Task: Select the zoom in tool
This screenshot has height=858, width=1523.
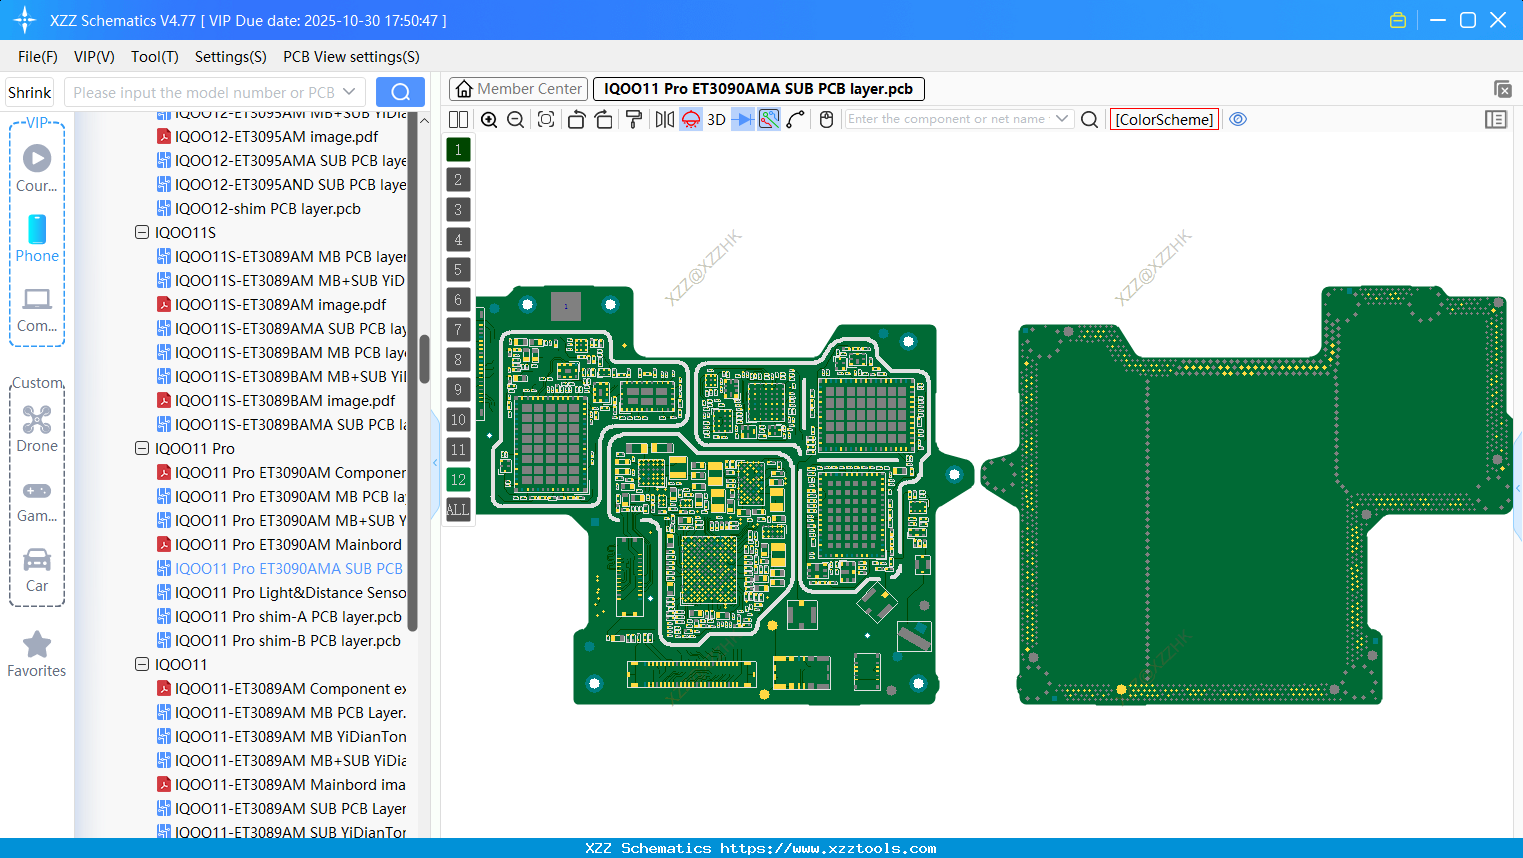Action: [490, 119]
